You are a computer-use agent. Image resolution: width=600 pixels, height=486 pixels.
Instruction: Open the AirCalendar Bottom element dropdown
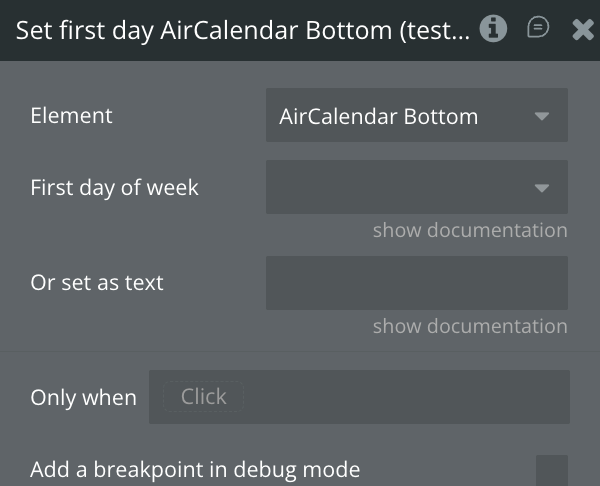400,116
